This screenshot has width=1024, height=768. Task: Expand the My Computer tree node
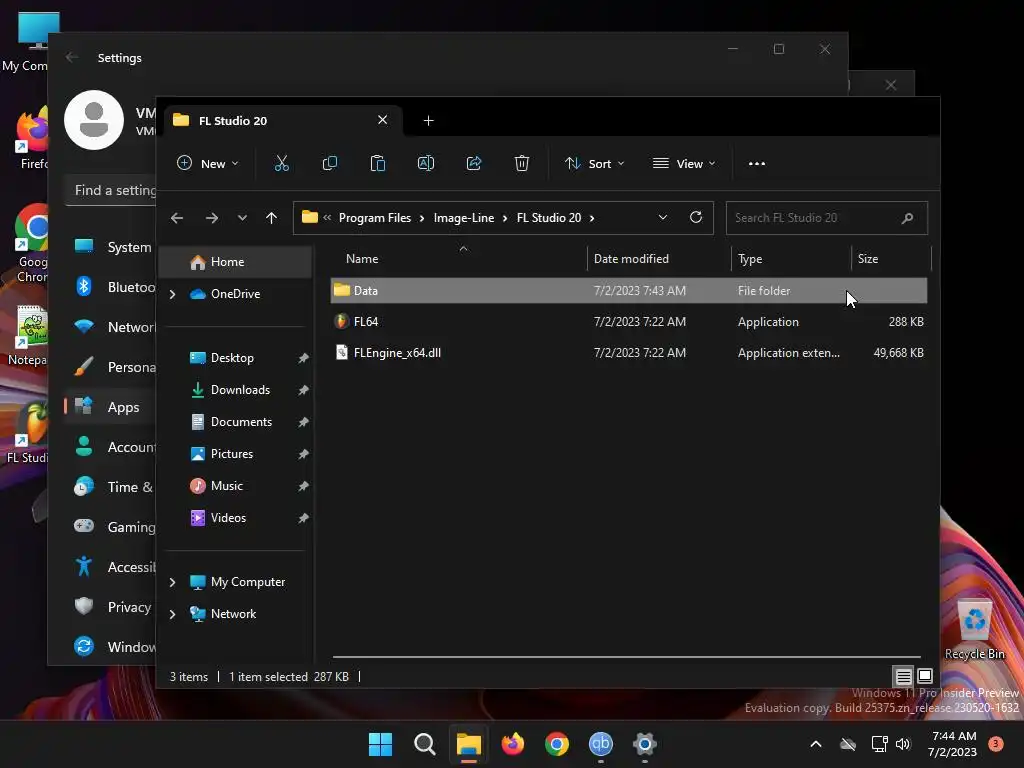[172, 582]
